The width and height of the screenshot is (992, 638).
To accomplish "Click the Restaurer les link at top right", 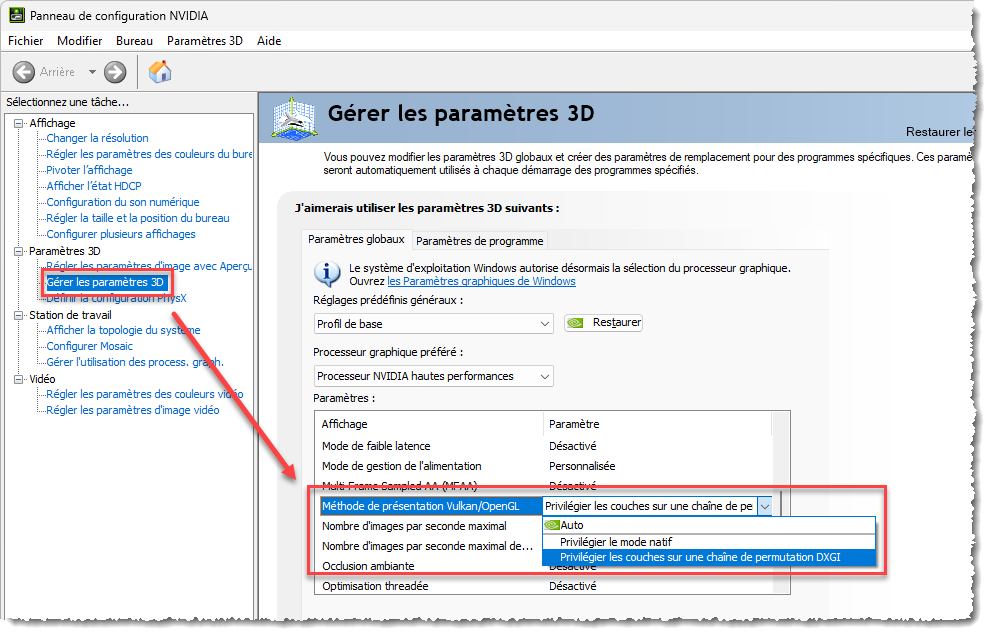I will [940, 132].
